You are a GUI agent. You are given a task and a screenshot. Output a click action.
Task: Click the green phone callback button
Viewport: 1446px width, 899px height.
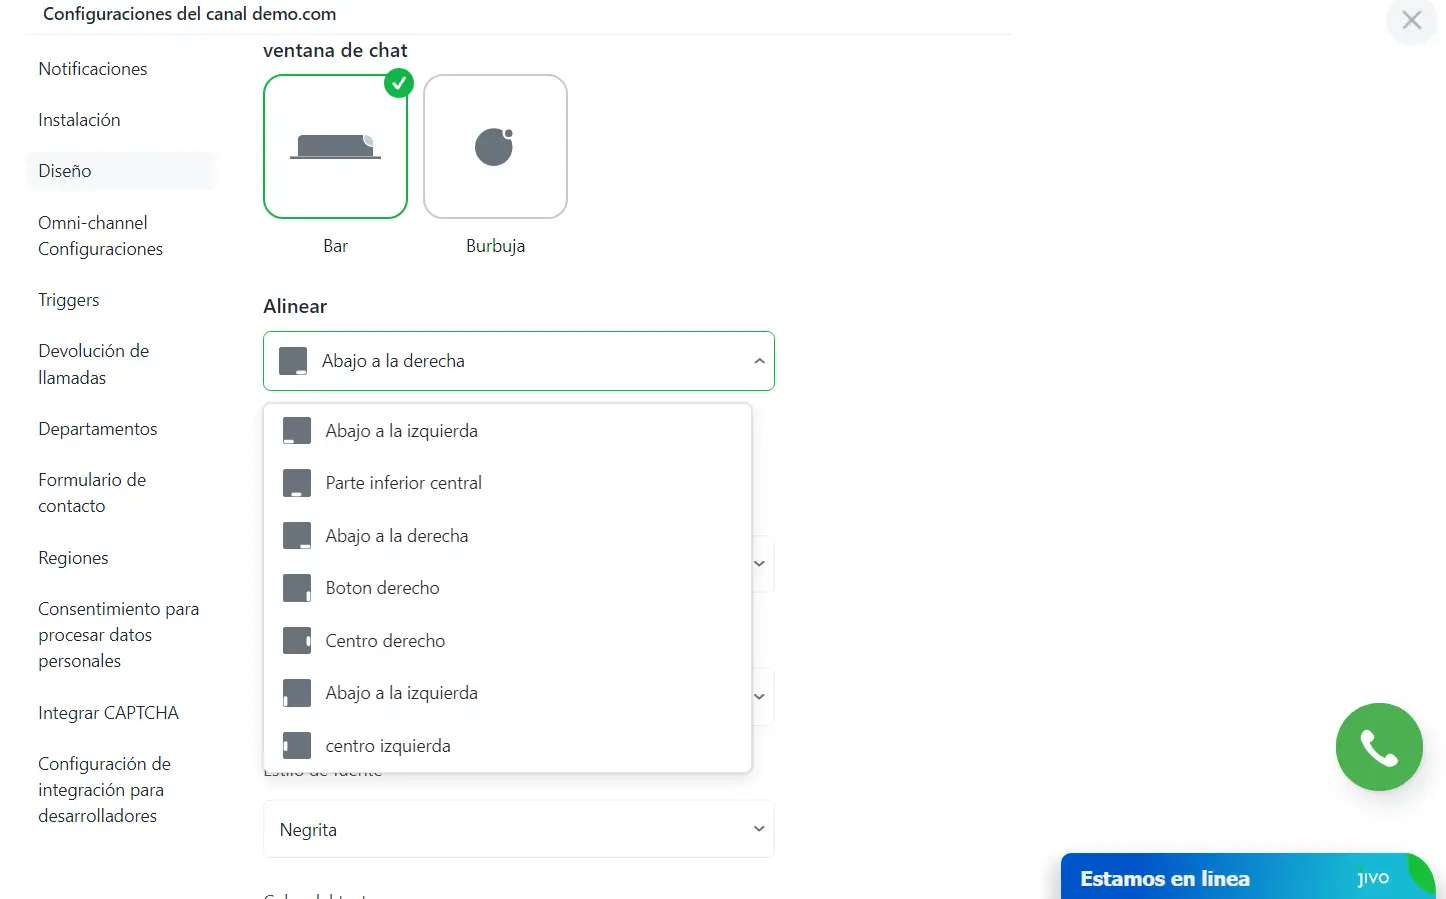tap(1379, 747)
